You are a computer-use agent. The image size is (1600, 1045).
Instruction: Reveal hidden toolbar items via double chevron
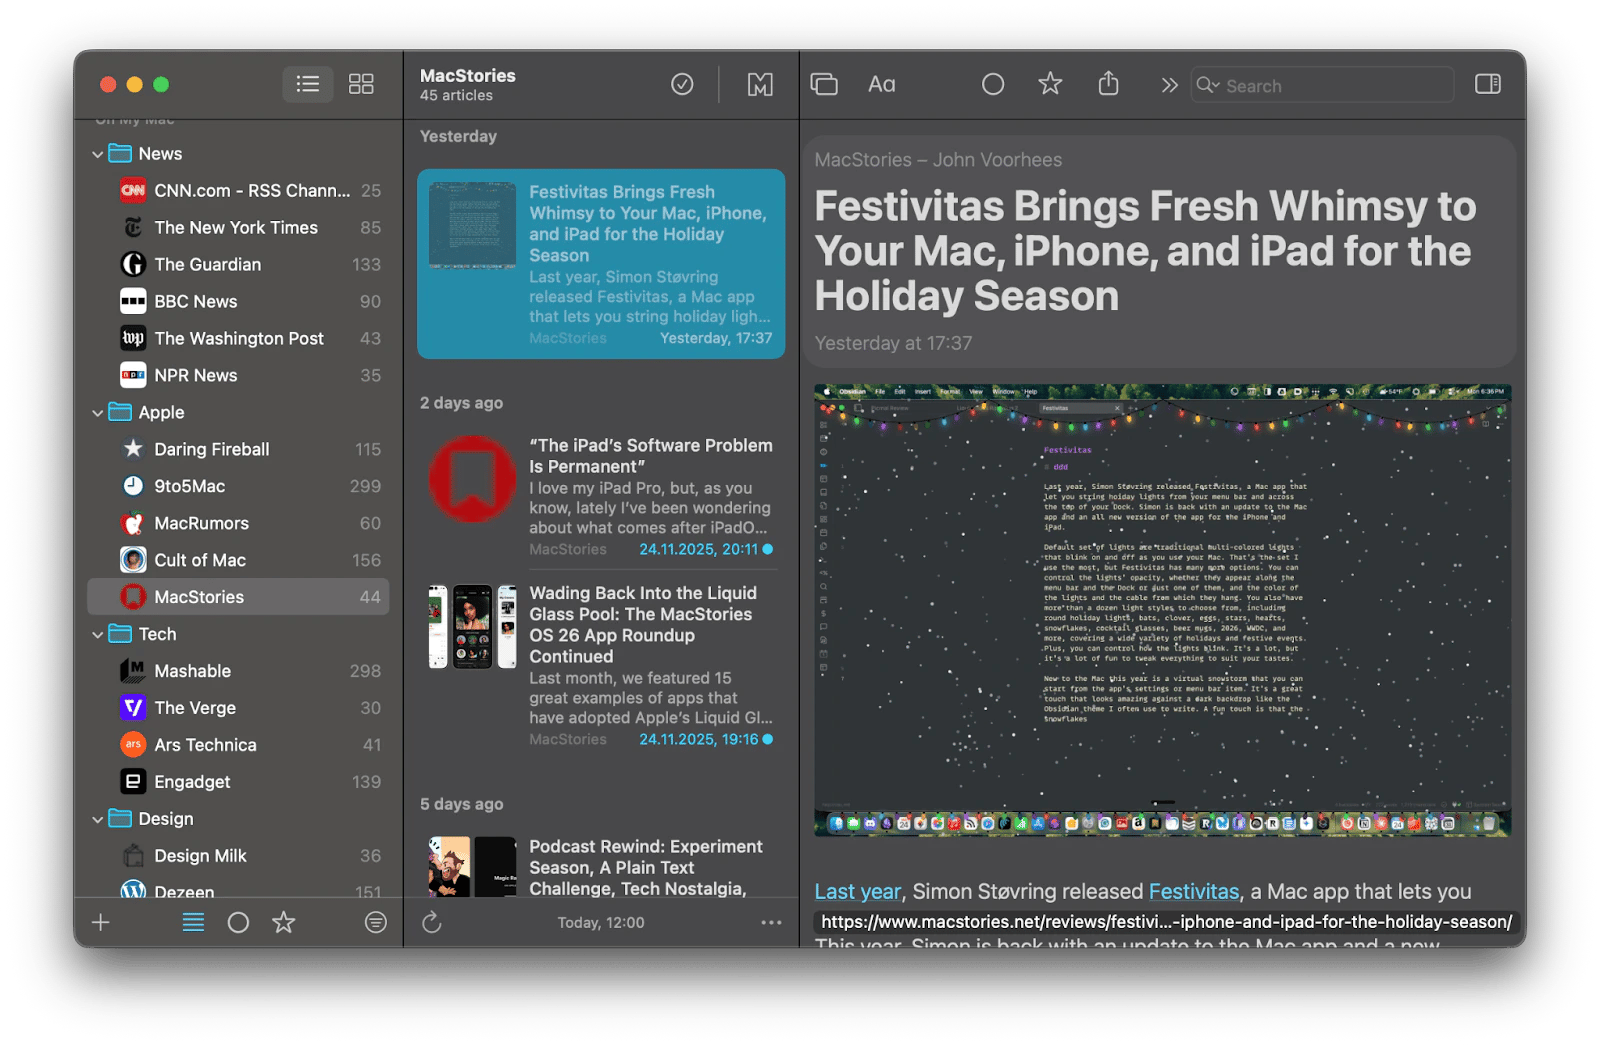1168,84
